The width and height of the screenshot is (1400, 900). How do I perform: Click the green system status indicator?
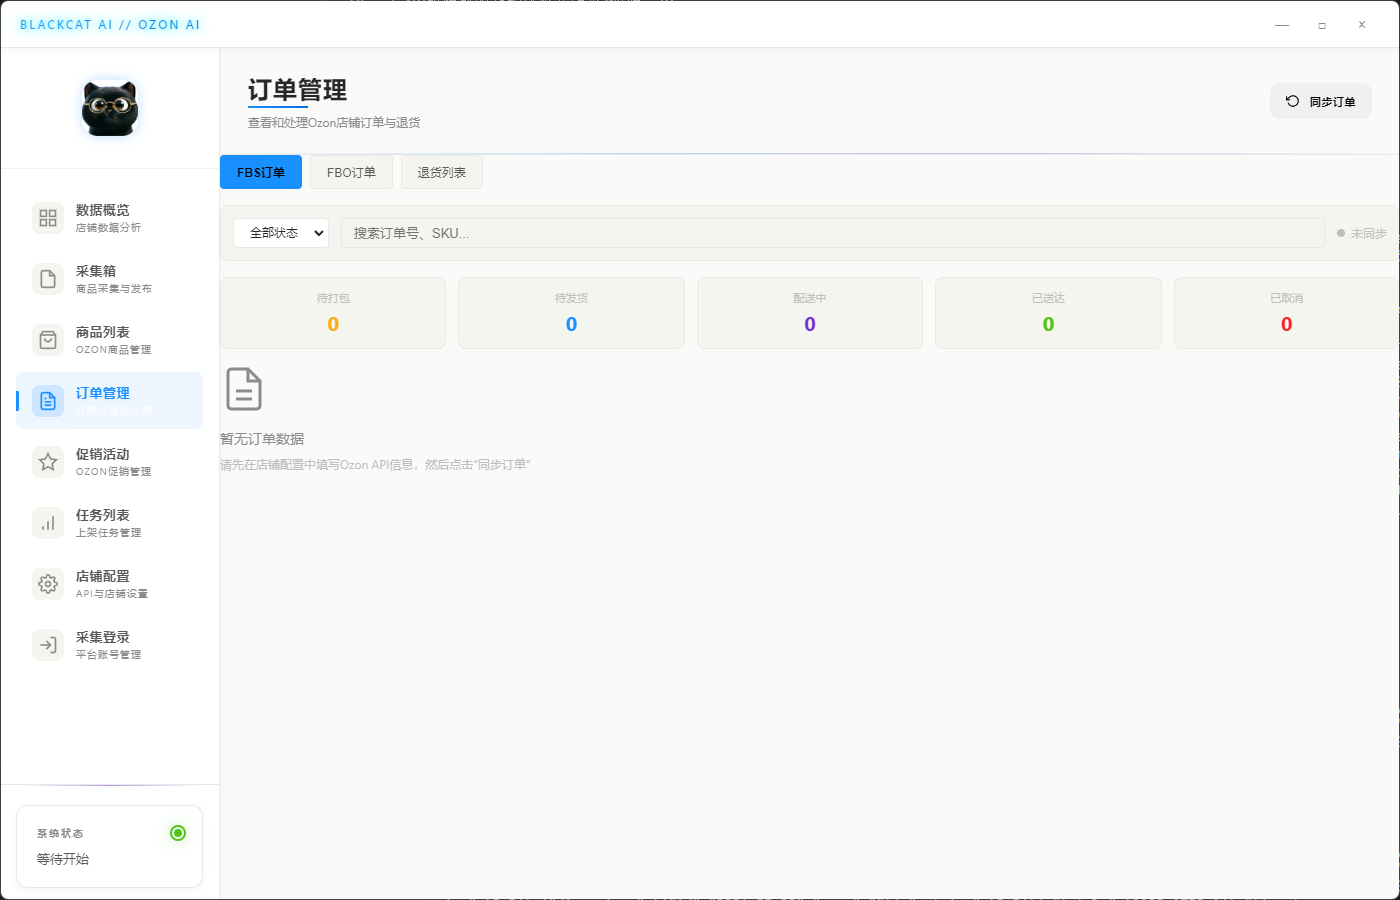(x=178, y=833)
